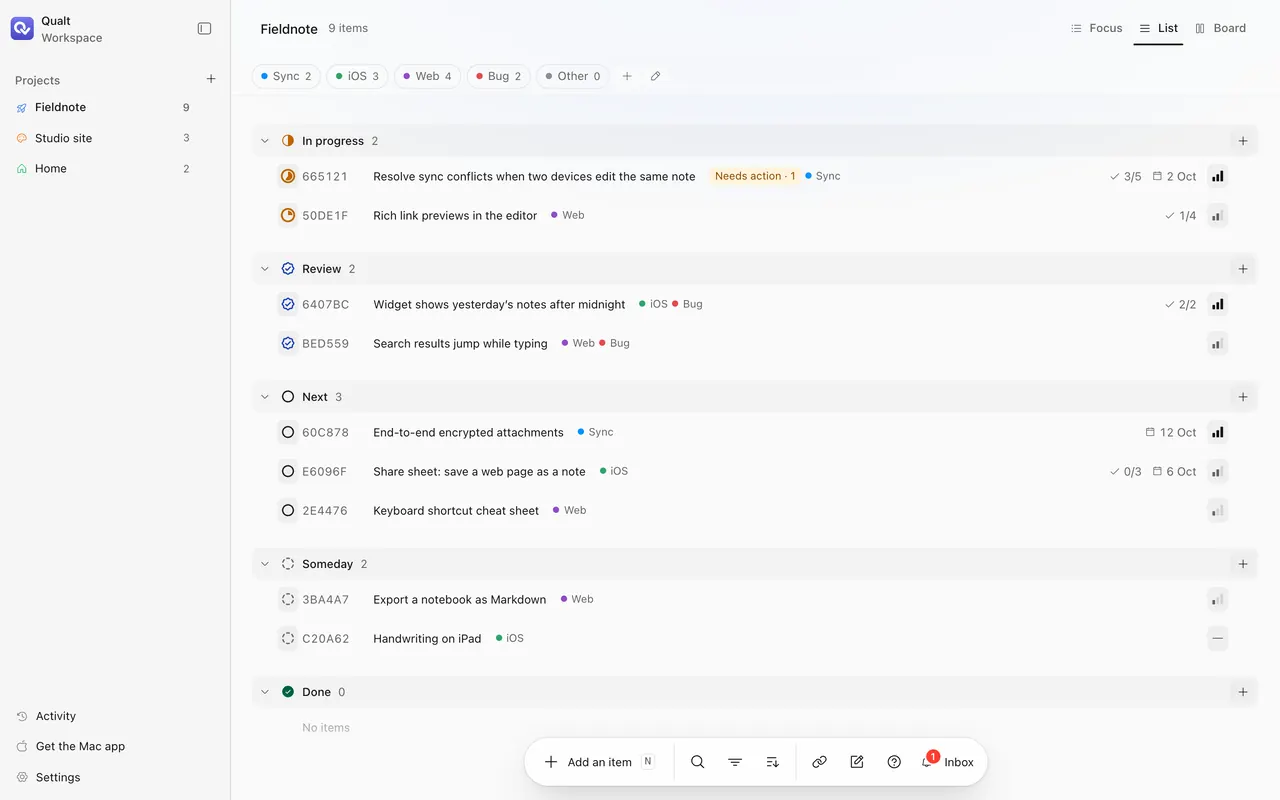Set priority for Rich link previews item
This screenshot has width=1280, height=800.
click(1217, 216)
